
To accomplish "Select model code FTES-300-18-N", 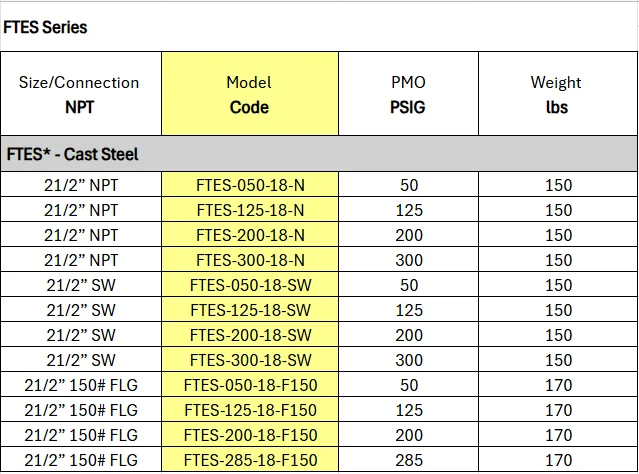I will [x=250, y=260].
